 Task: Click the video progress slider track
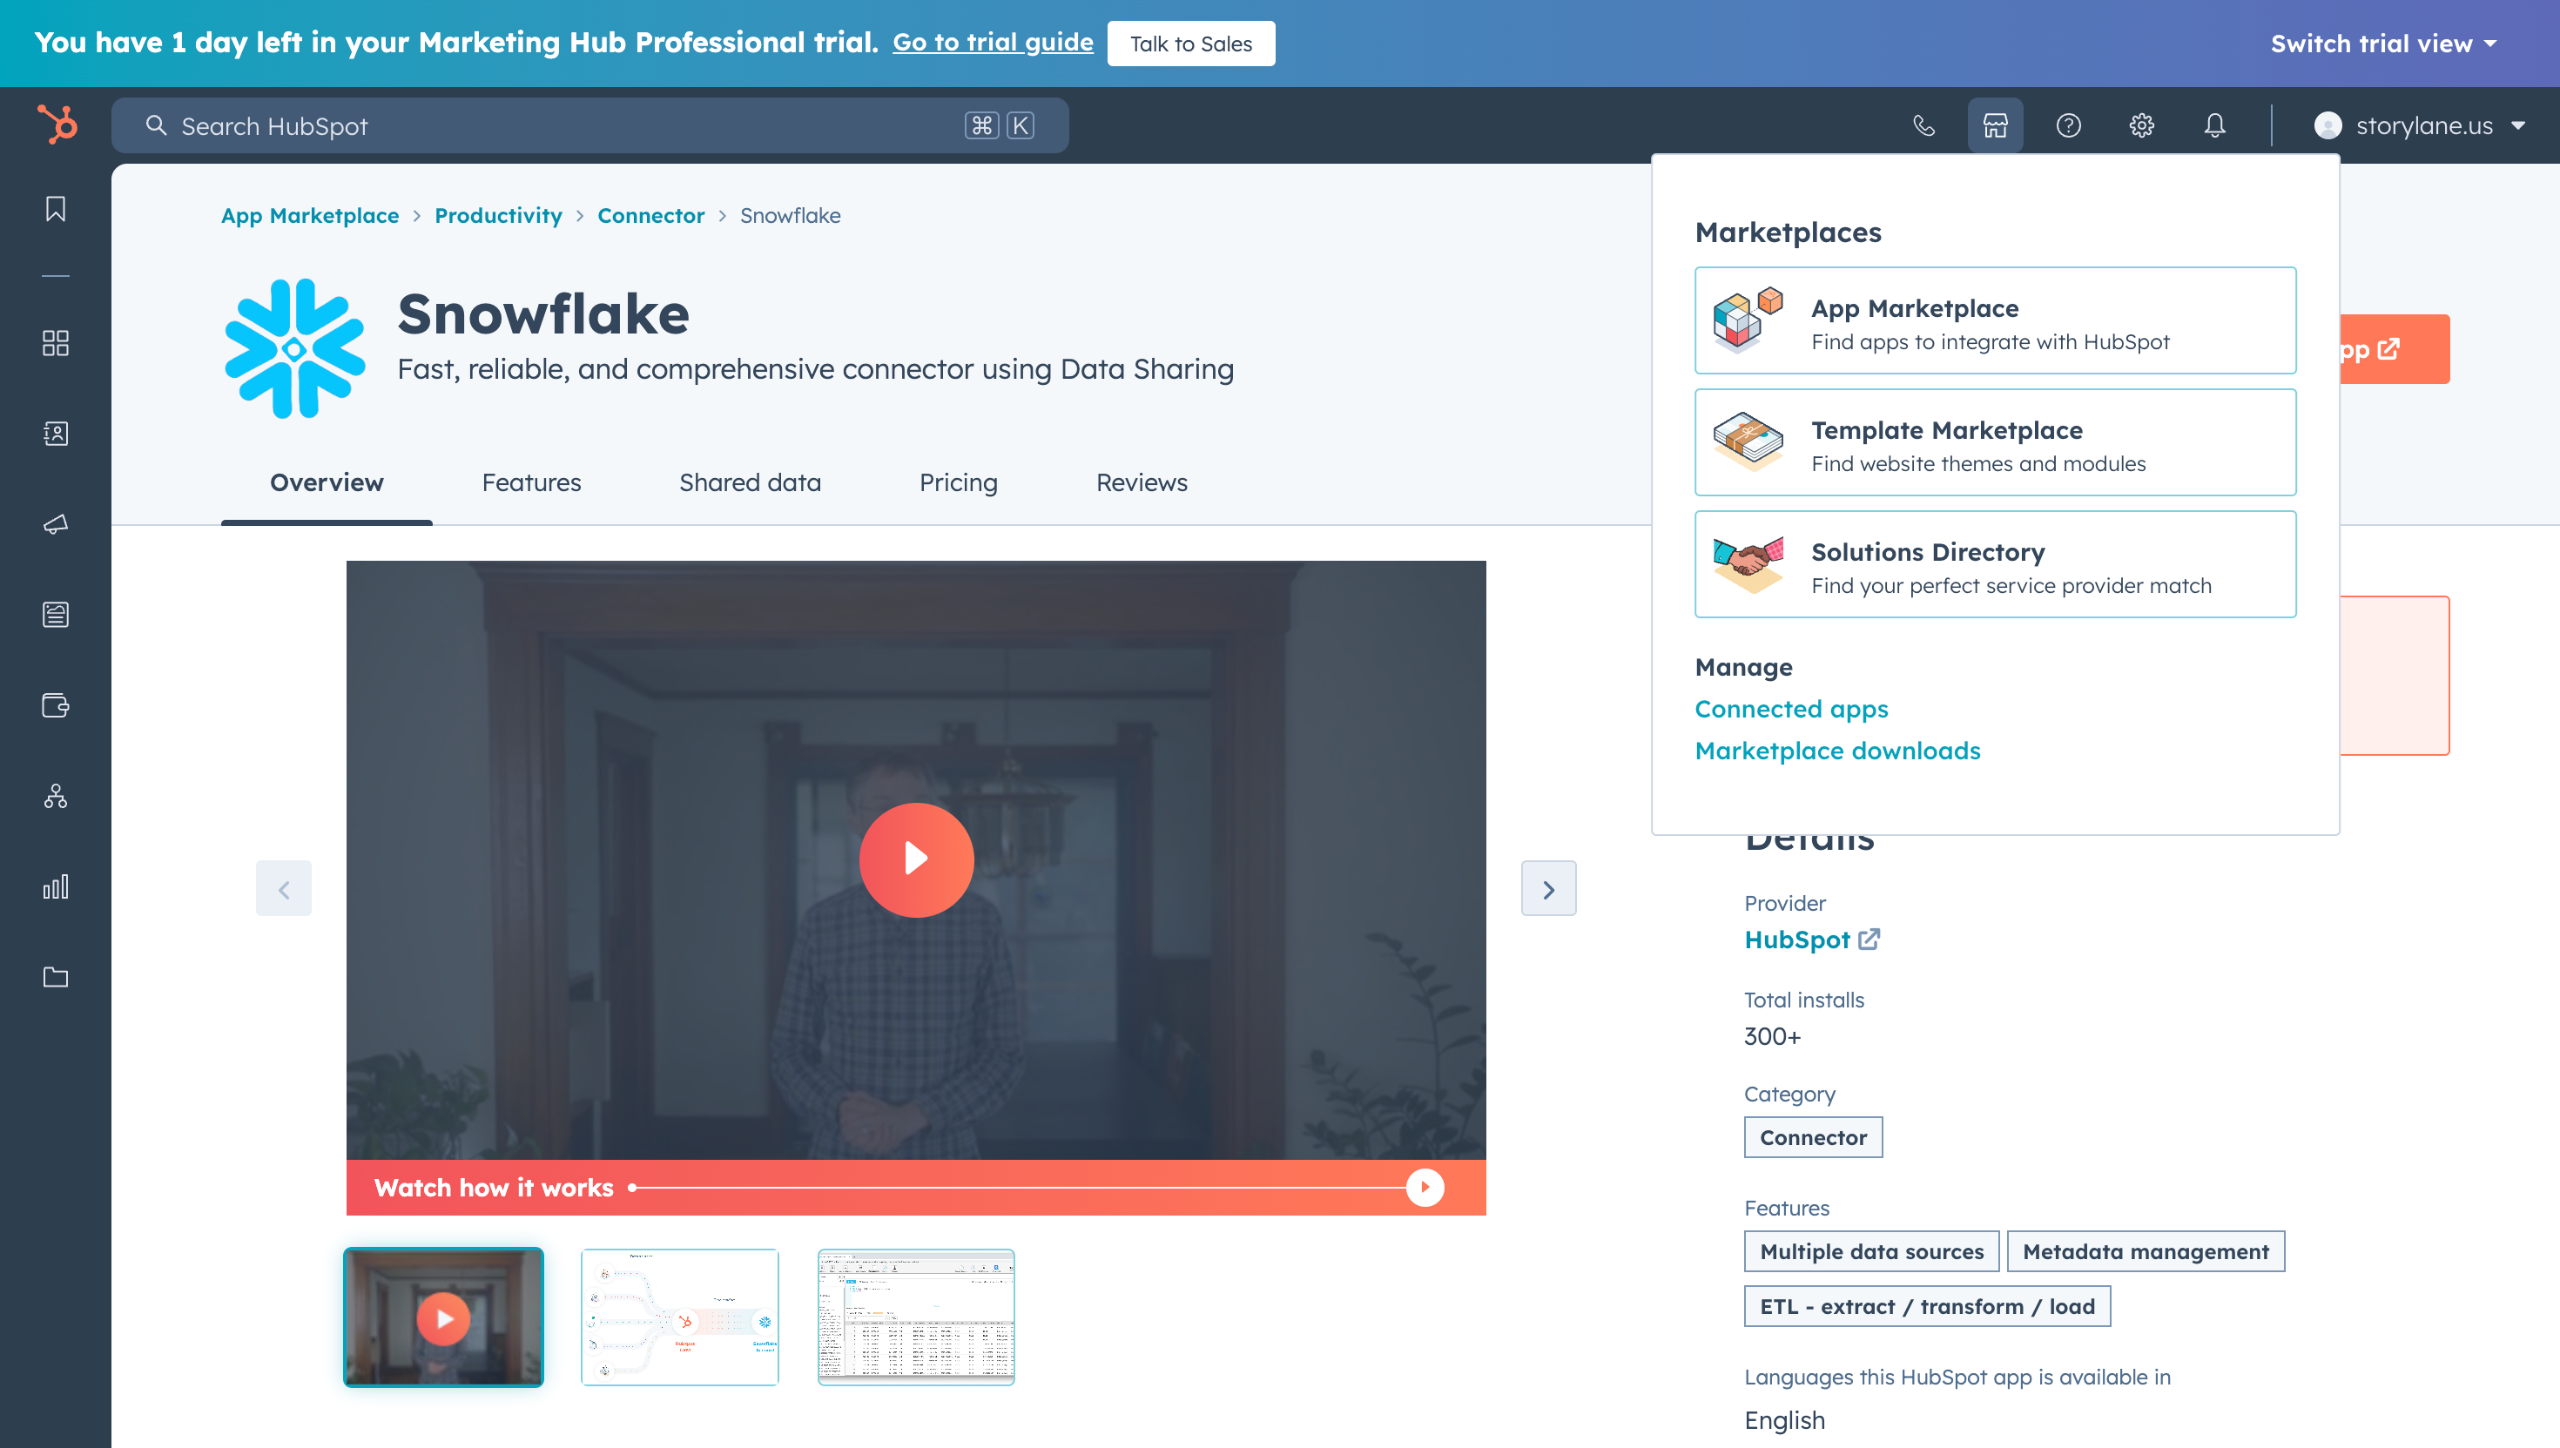click(1020, 1188)
